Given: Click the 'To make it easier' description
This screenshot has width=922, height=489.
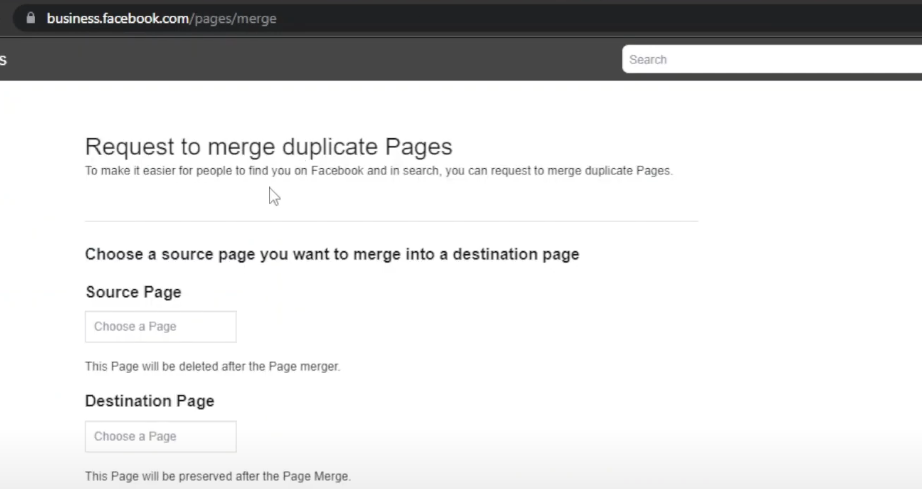Looking at the screenshot, I should pyautogui.click(x=379, y=171).
